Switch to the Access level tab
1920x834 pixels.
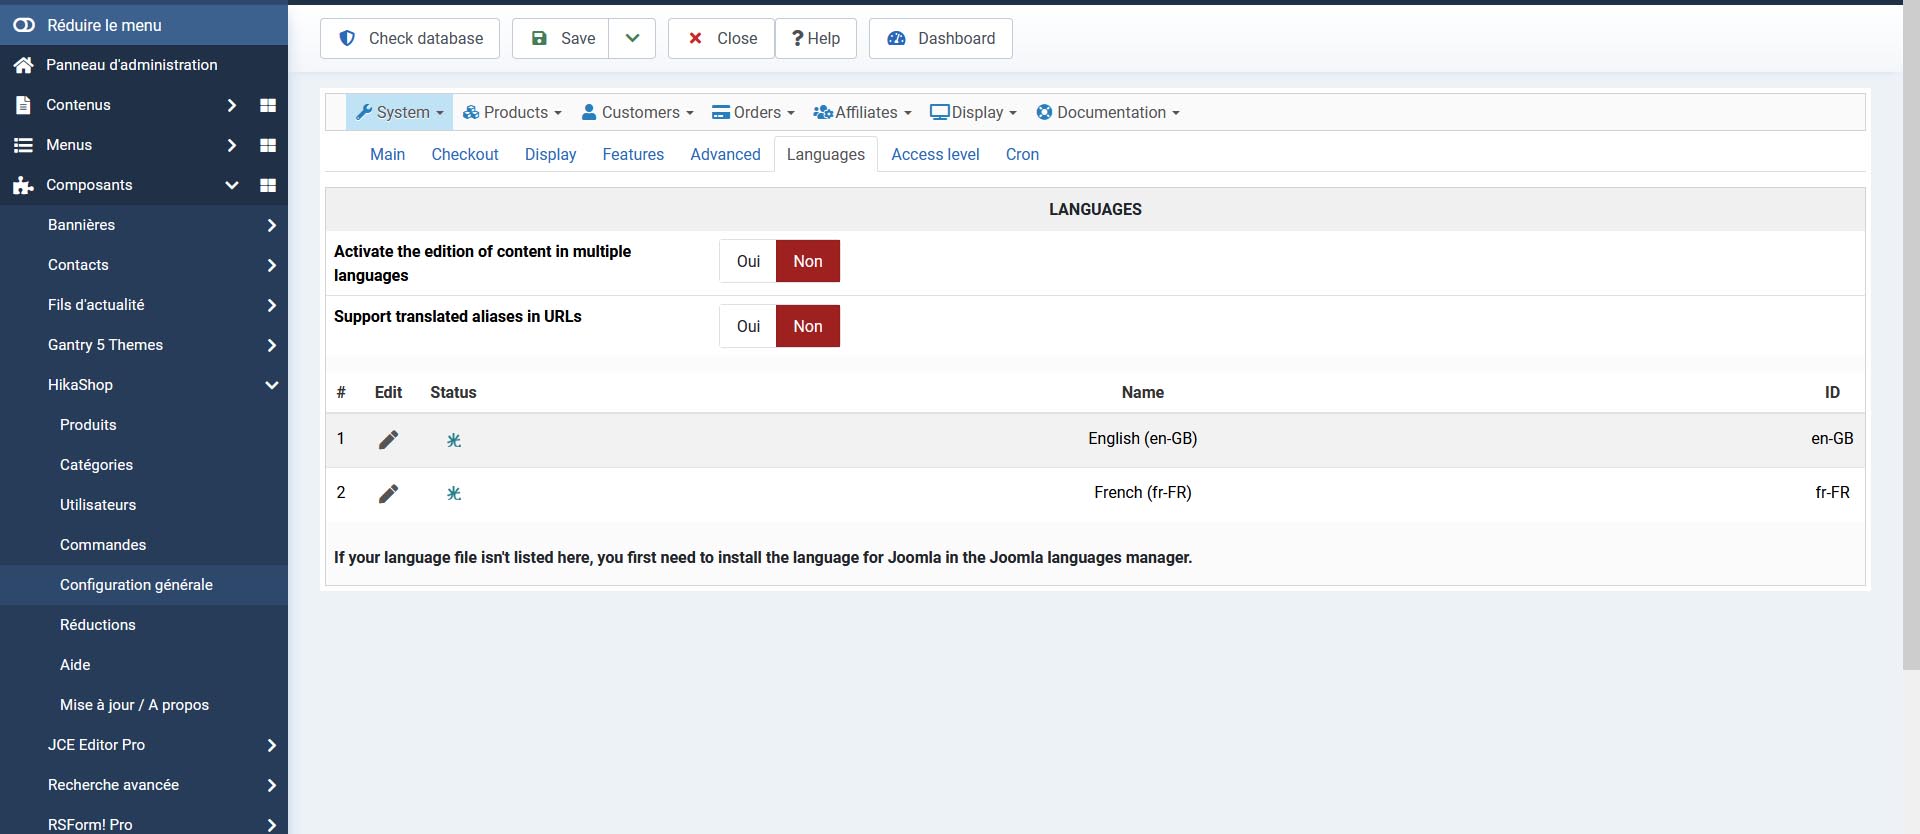[x=935, y=154]
